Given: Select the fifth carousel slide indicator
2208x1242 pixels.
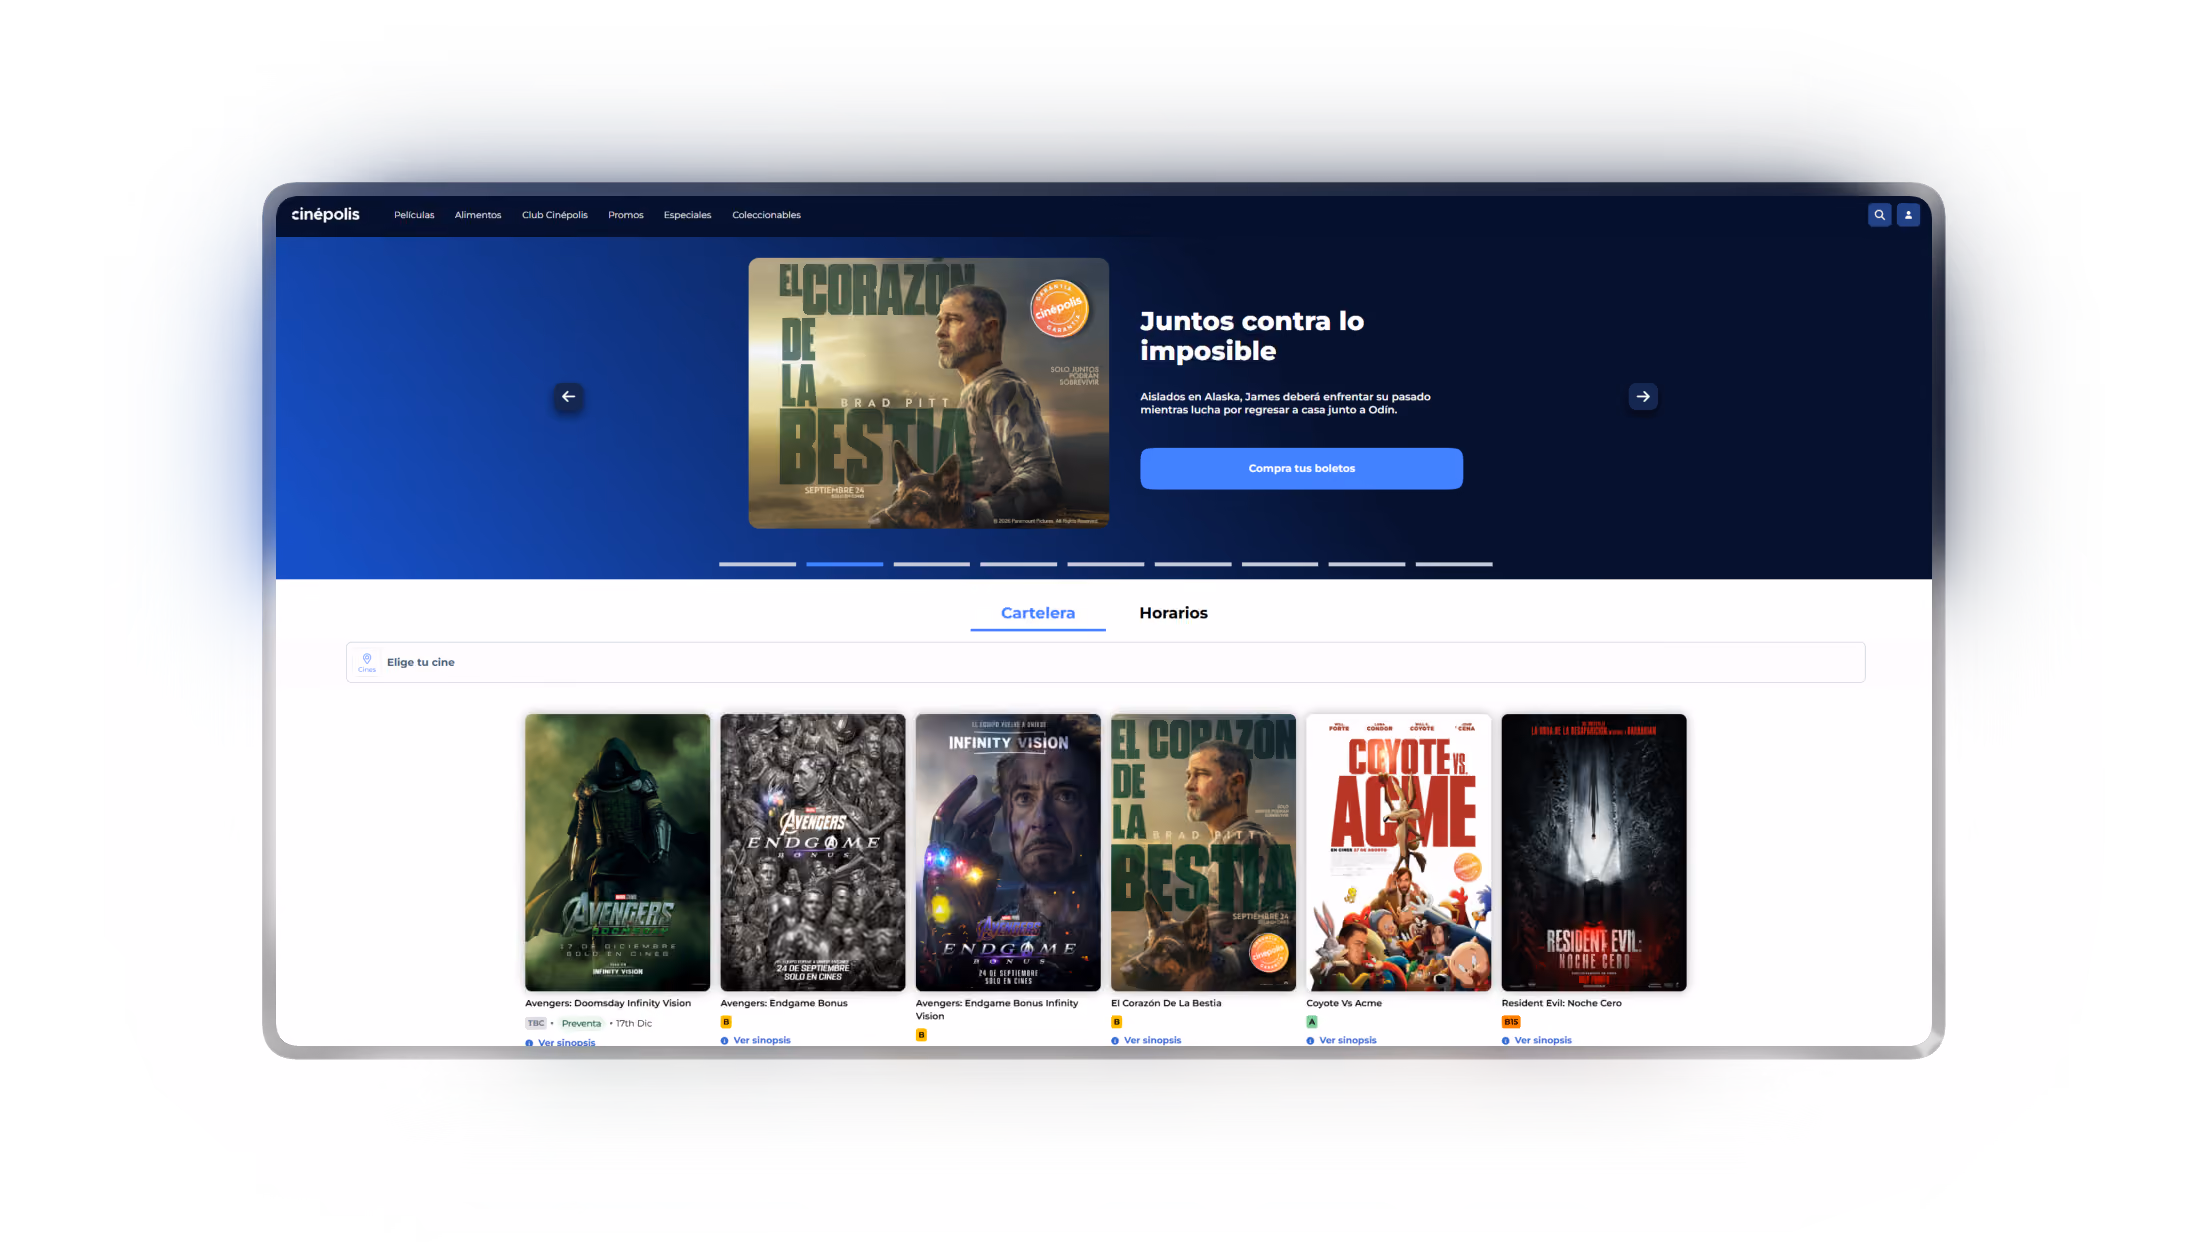Looking at the screenshot, I should click(1105, 564).
